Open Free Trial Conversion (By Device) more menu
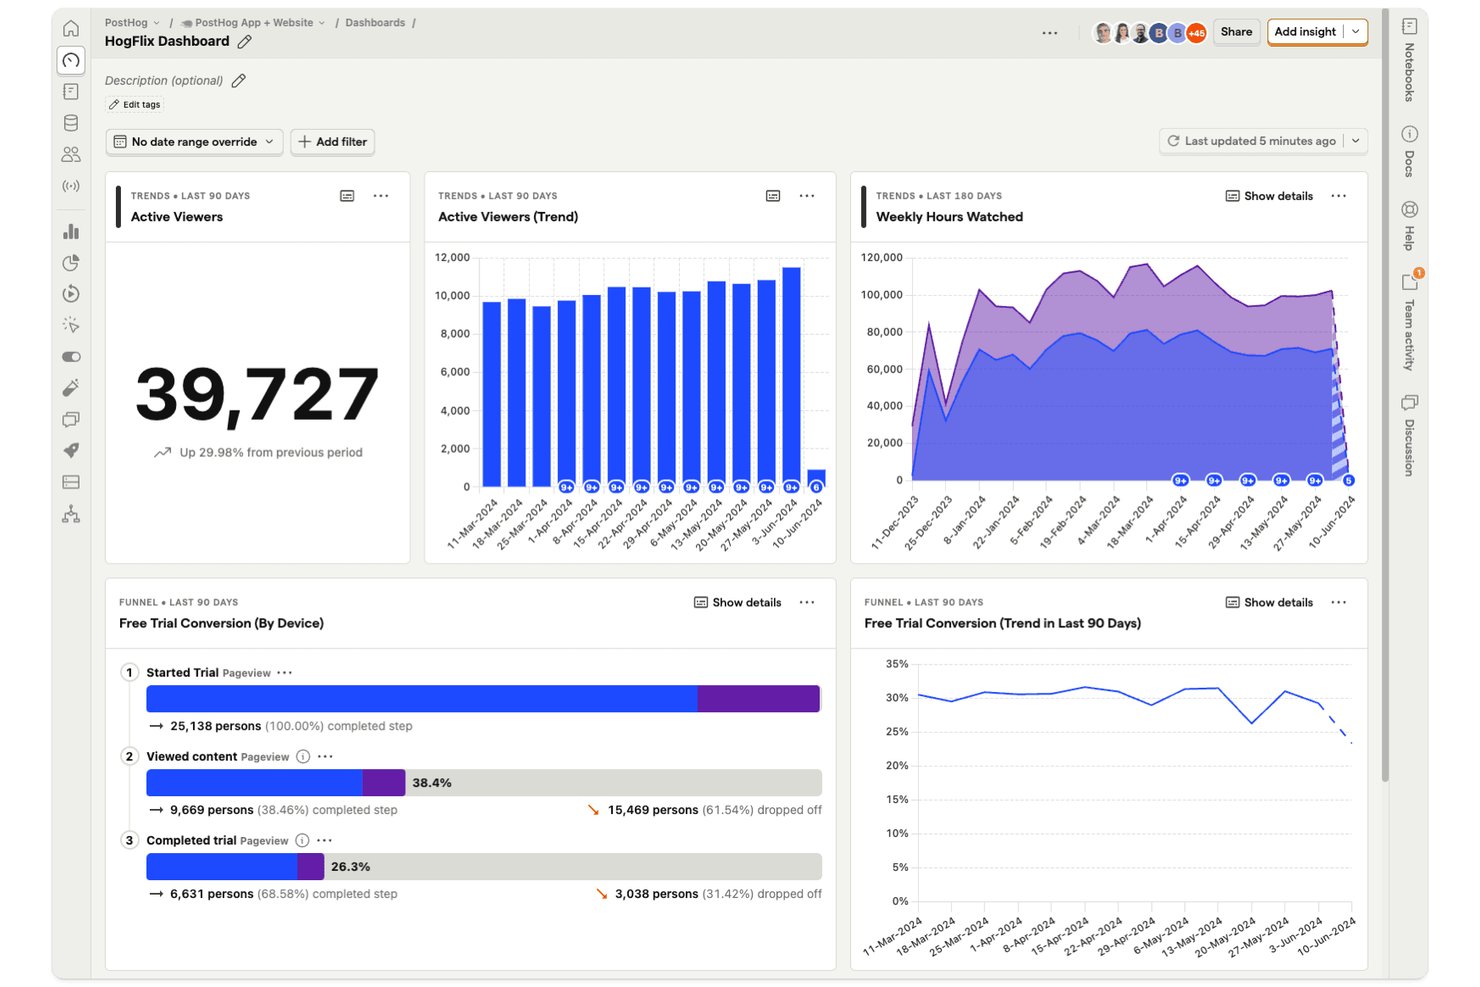This screenshot has width=1480, height=987. (807, 602)
